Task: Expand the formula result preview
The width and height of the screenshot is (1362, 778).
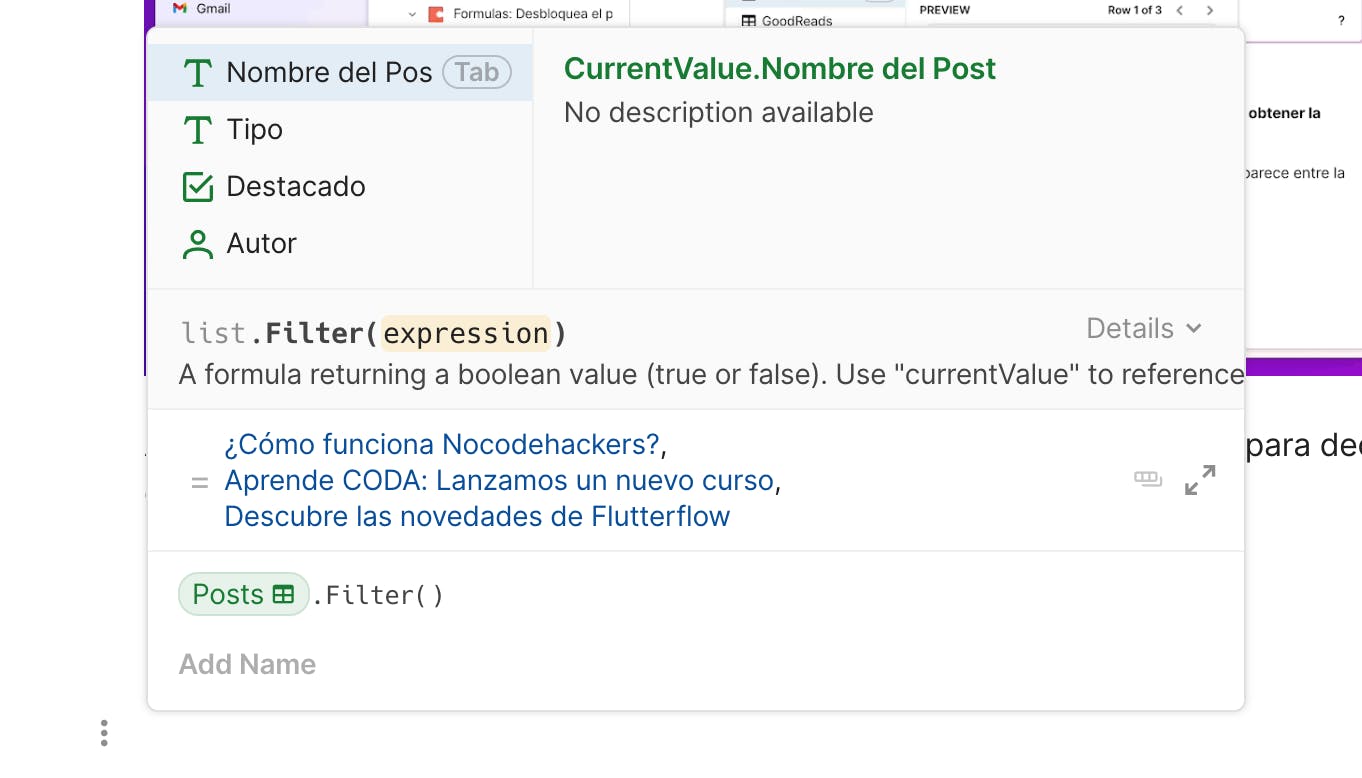Action: point(1200,480)
